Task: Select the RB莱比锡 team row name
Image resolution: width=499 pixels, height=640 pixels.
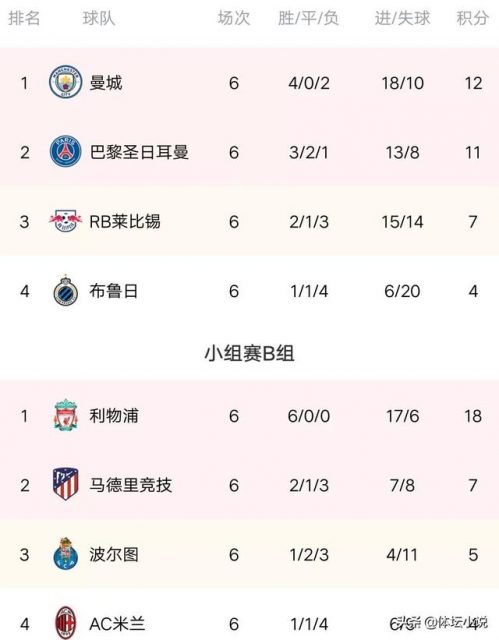Action: click(125, 222)
